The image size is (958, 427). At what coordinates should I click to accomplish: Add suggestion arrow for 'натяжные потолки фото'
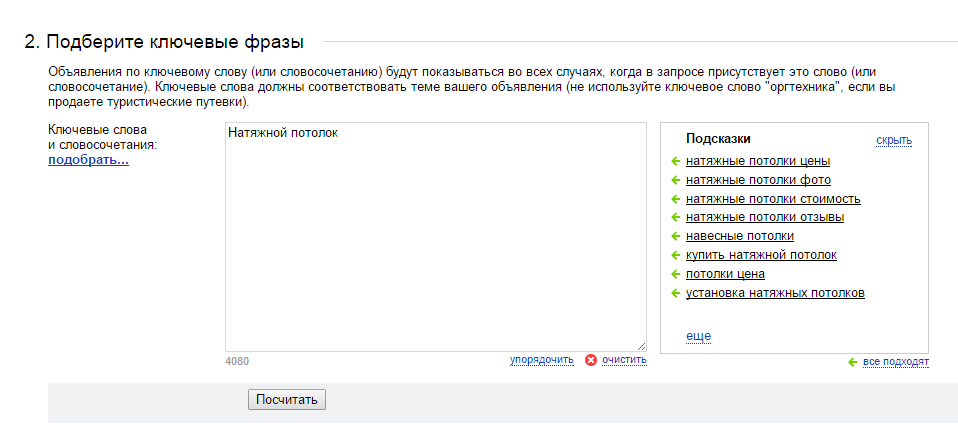(x=675, y=180)
